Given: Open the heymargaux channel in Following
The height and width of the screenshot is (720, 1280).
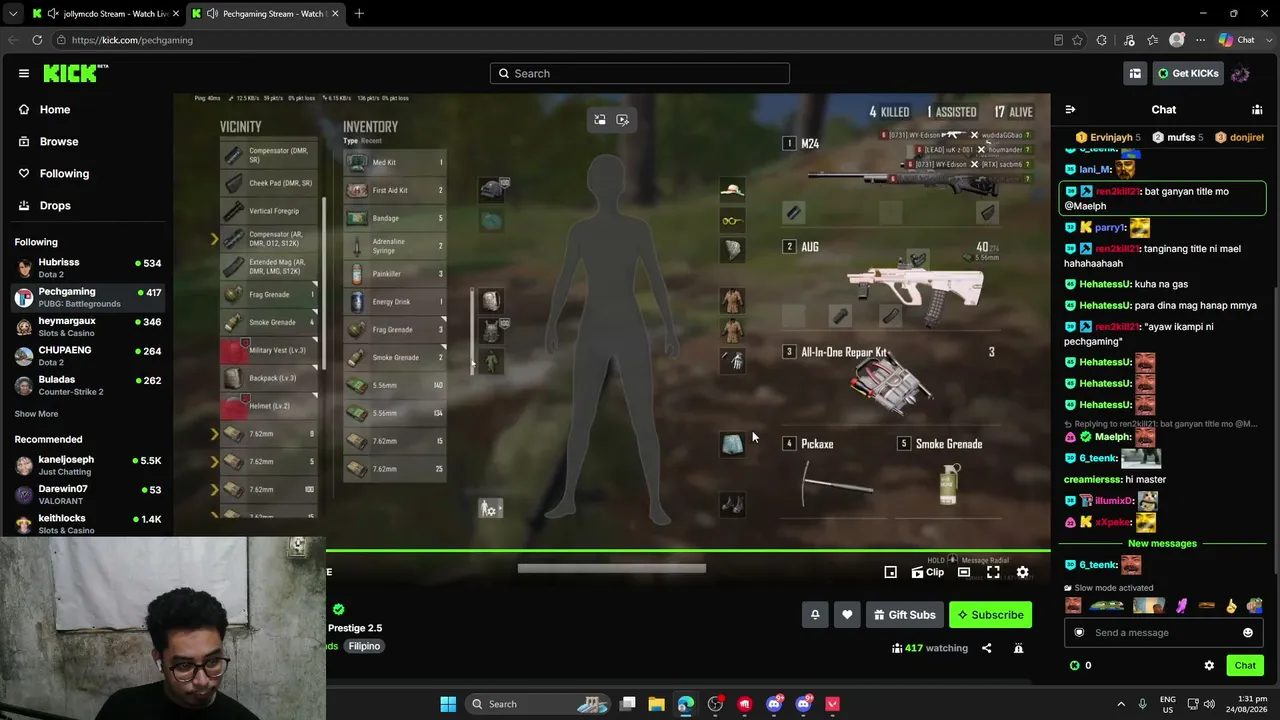Looking at the screenshot, I should (88, 327).
